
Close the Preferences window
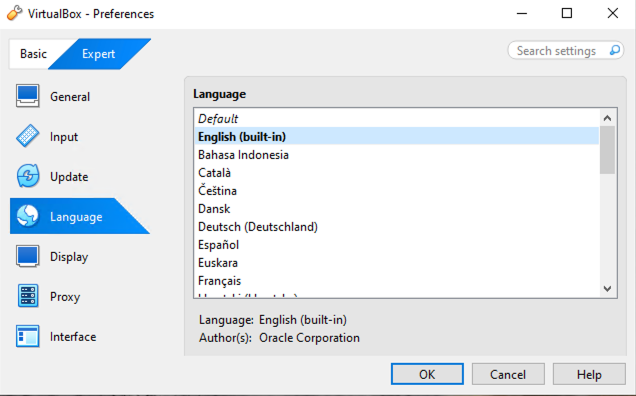[x=612, y=13]
